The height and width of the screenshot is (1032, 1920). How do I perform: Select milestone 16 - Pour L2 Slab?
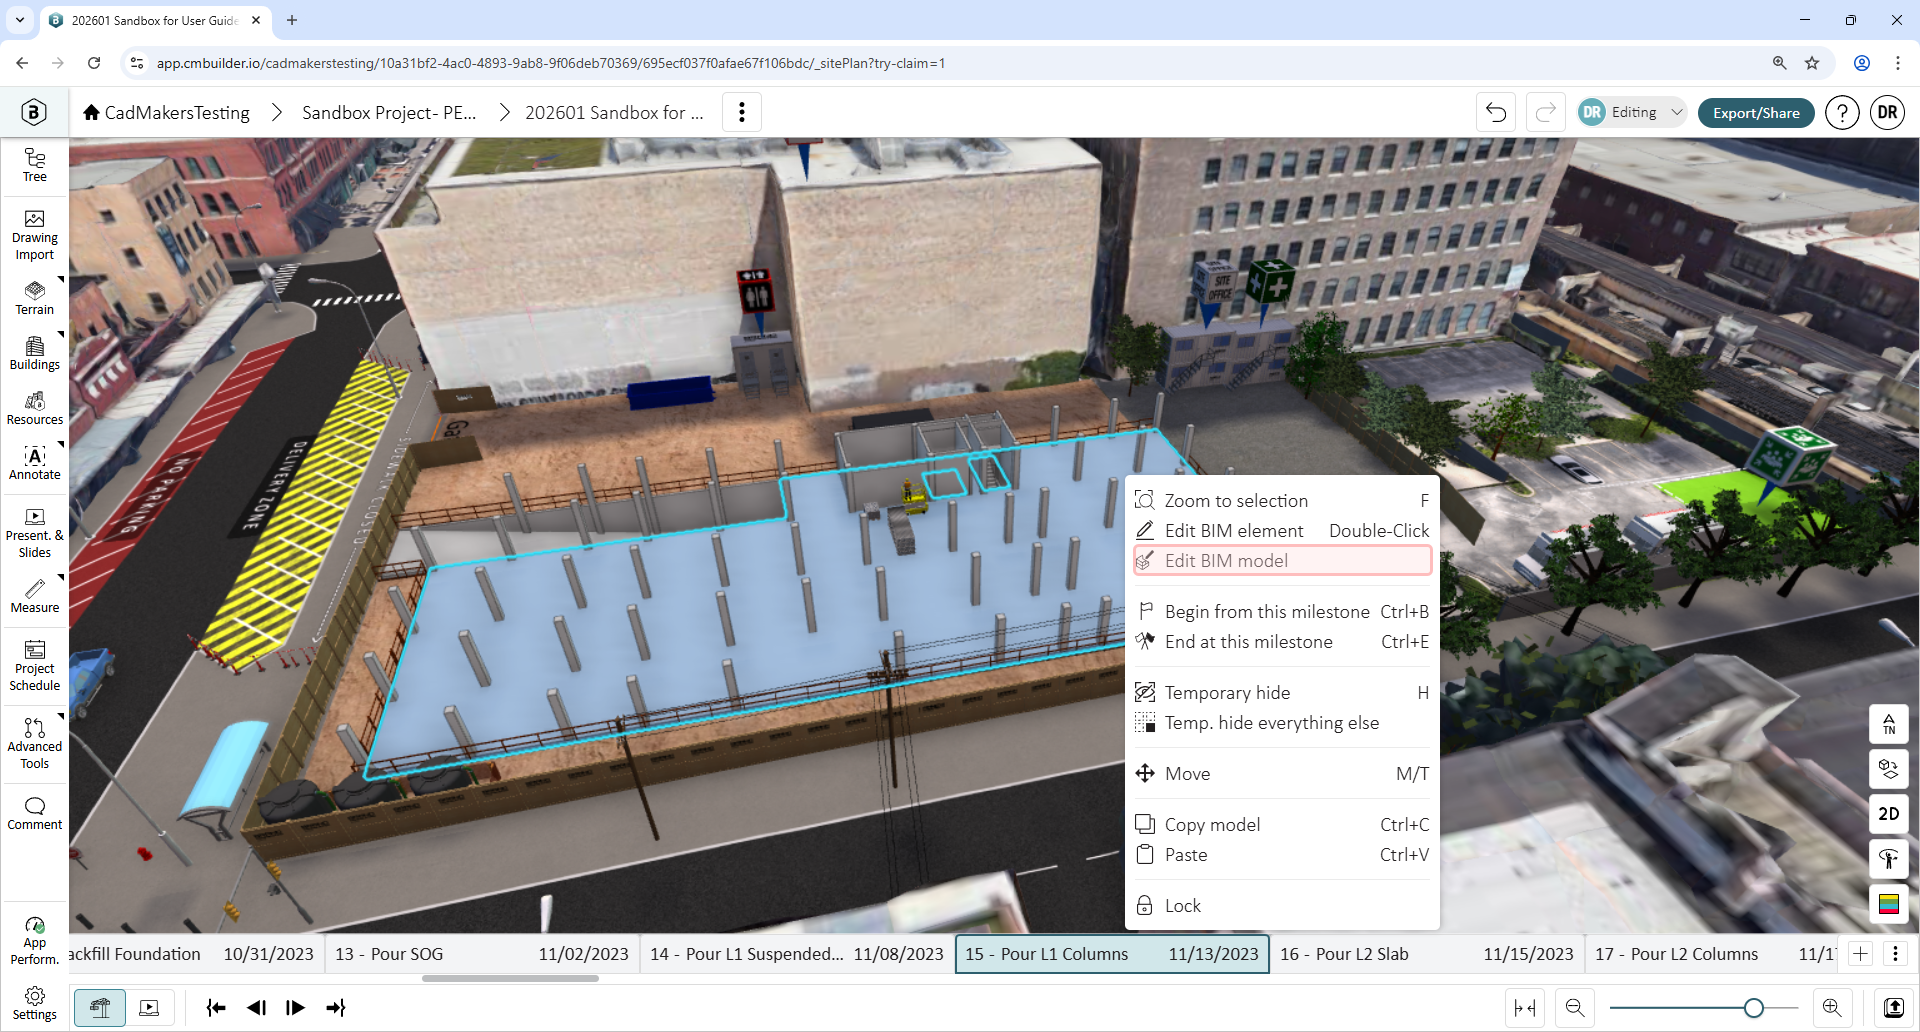[x=1427, y=954]
